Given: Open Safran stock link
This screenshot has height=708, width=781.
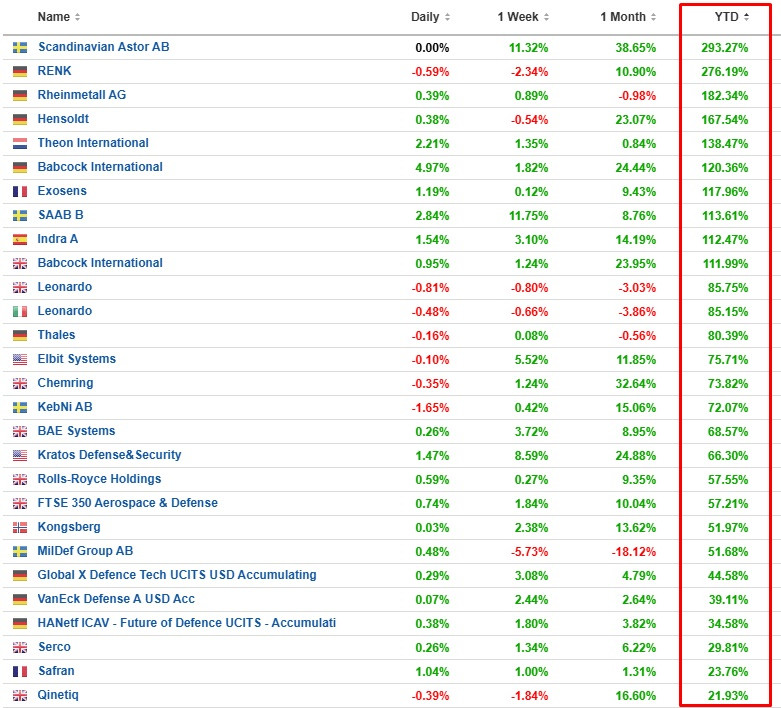Looking at the screenshot, I should pos(56,671).
